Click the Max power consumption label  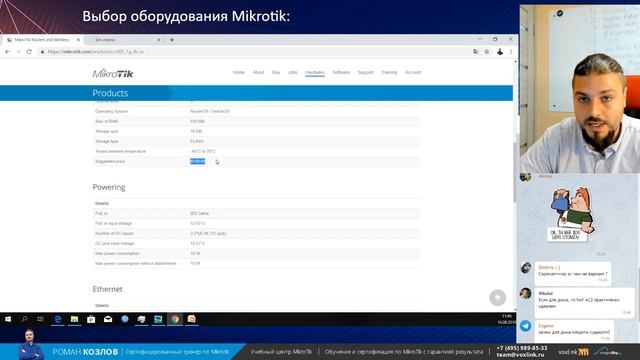[117, 253]
